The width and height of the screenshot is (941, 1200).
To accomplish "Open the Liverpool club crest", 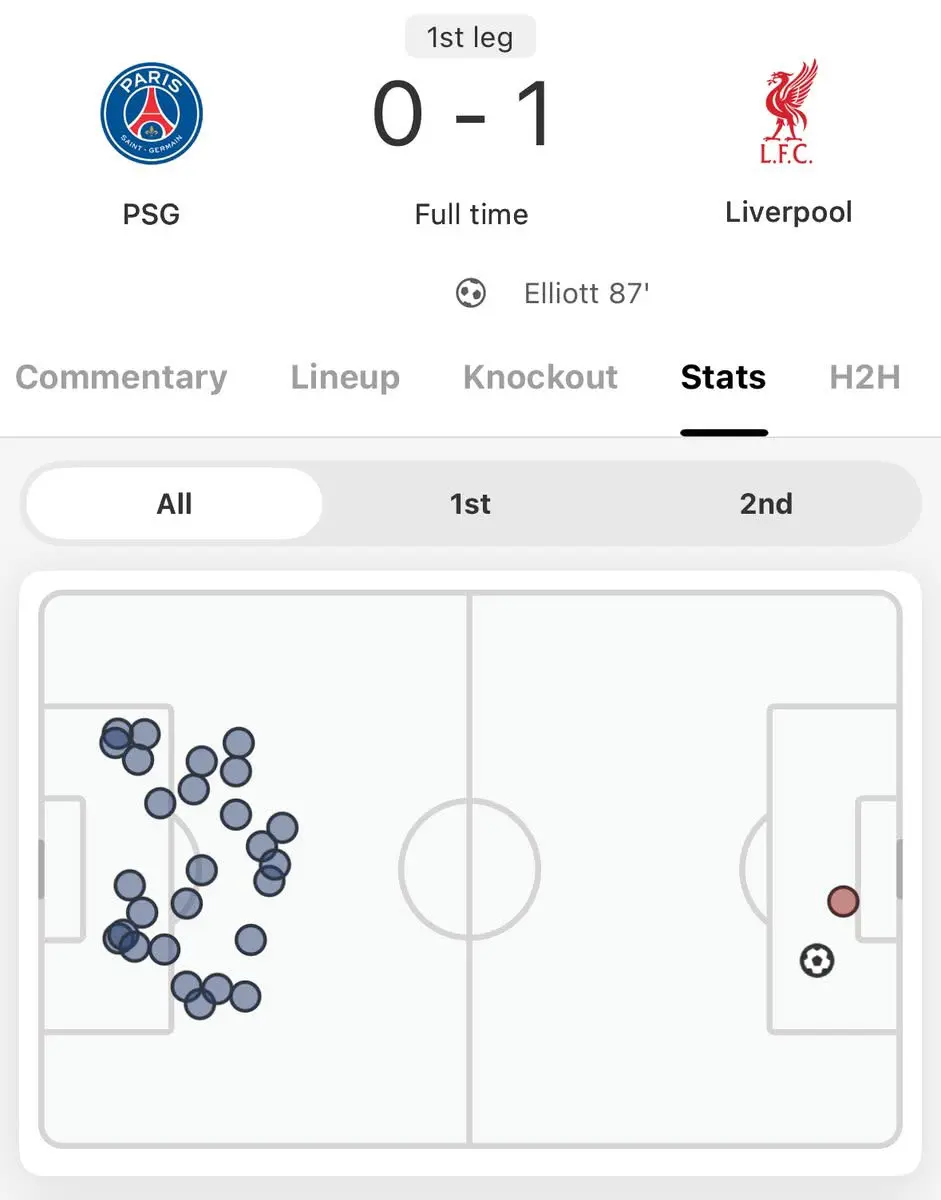I will point(789,112).
